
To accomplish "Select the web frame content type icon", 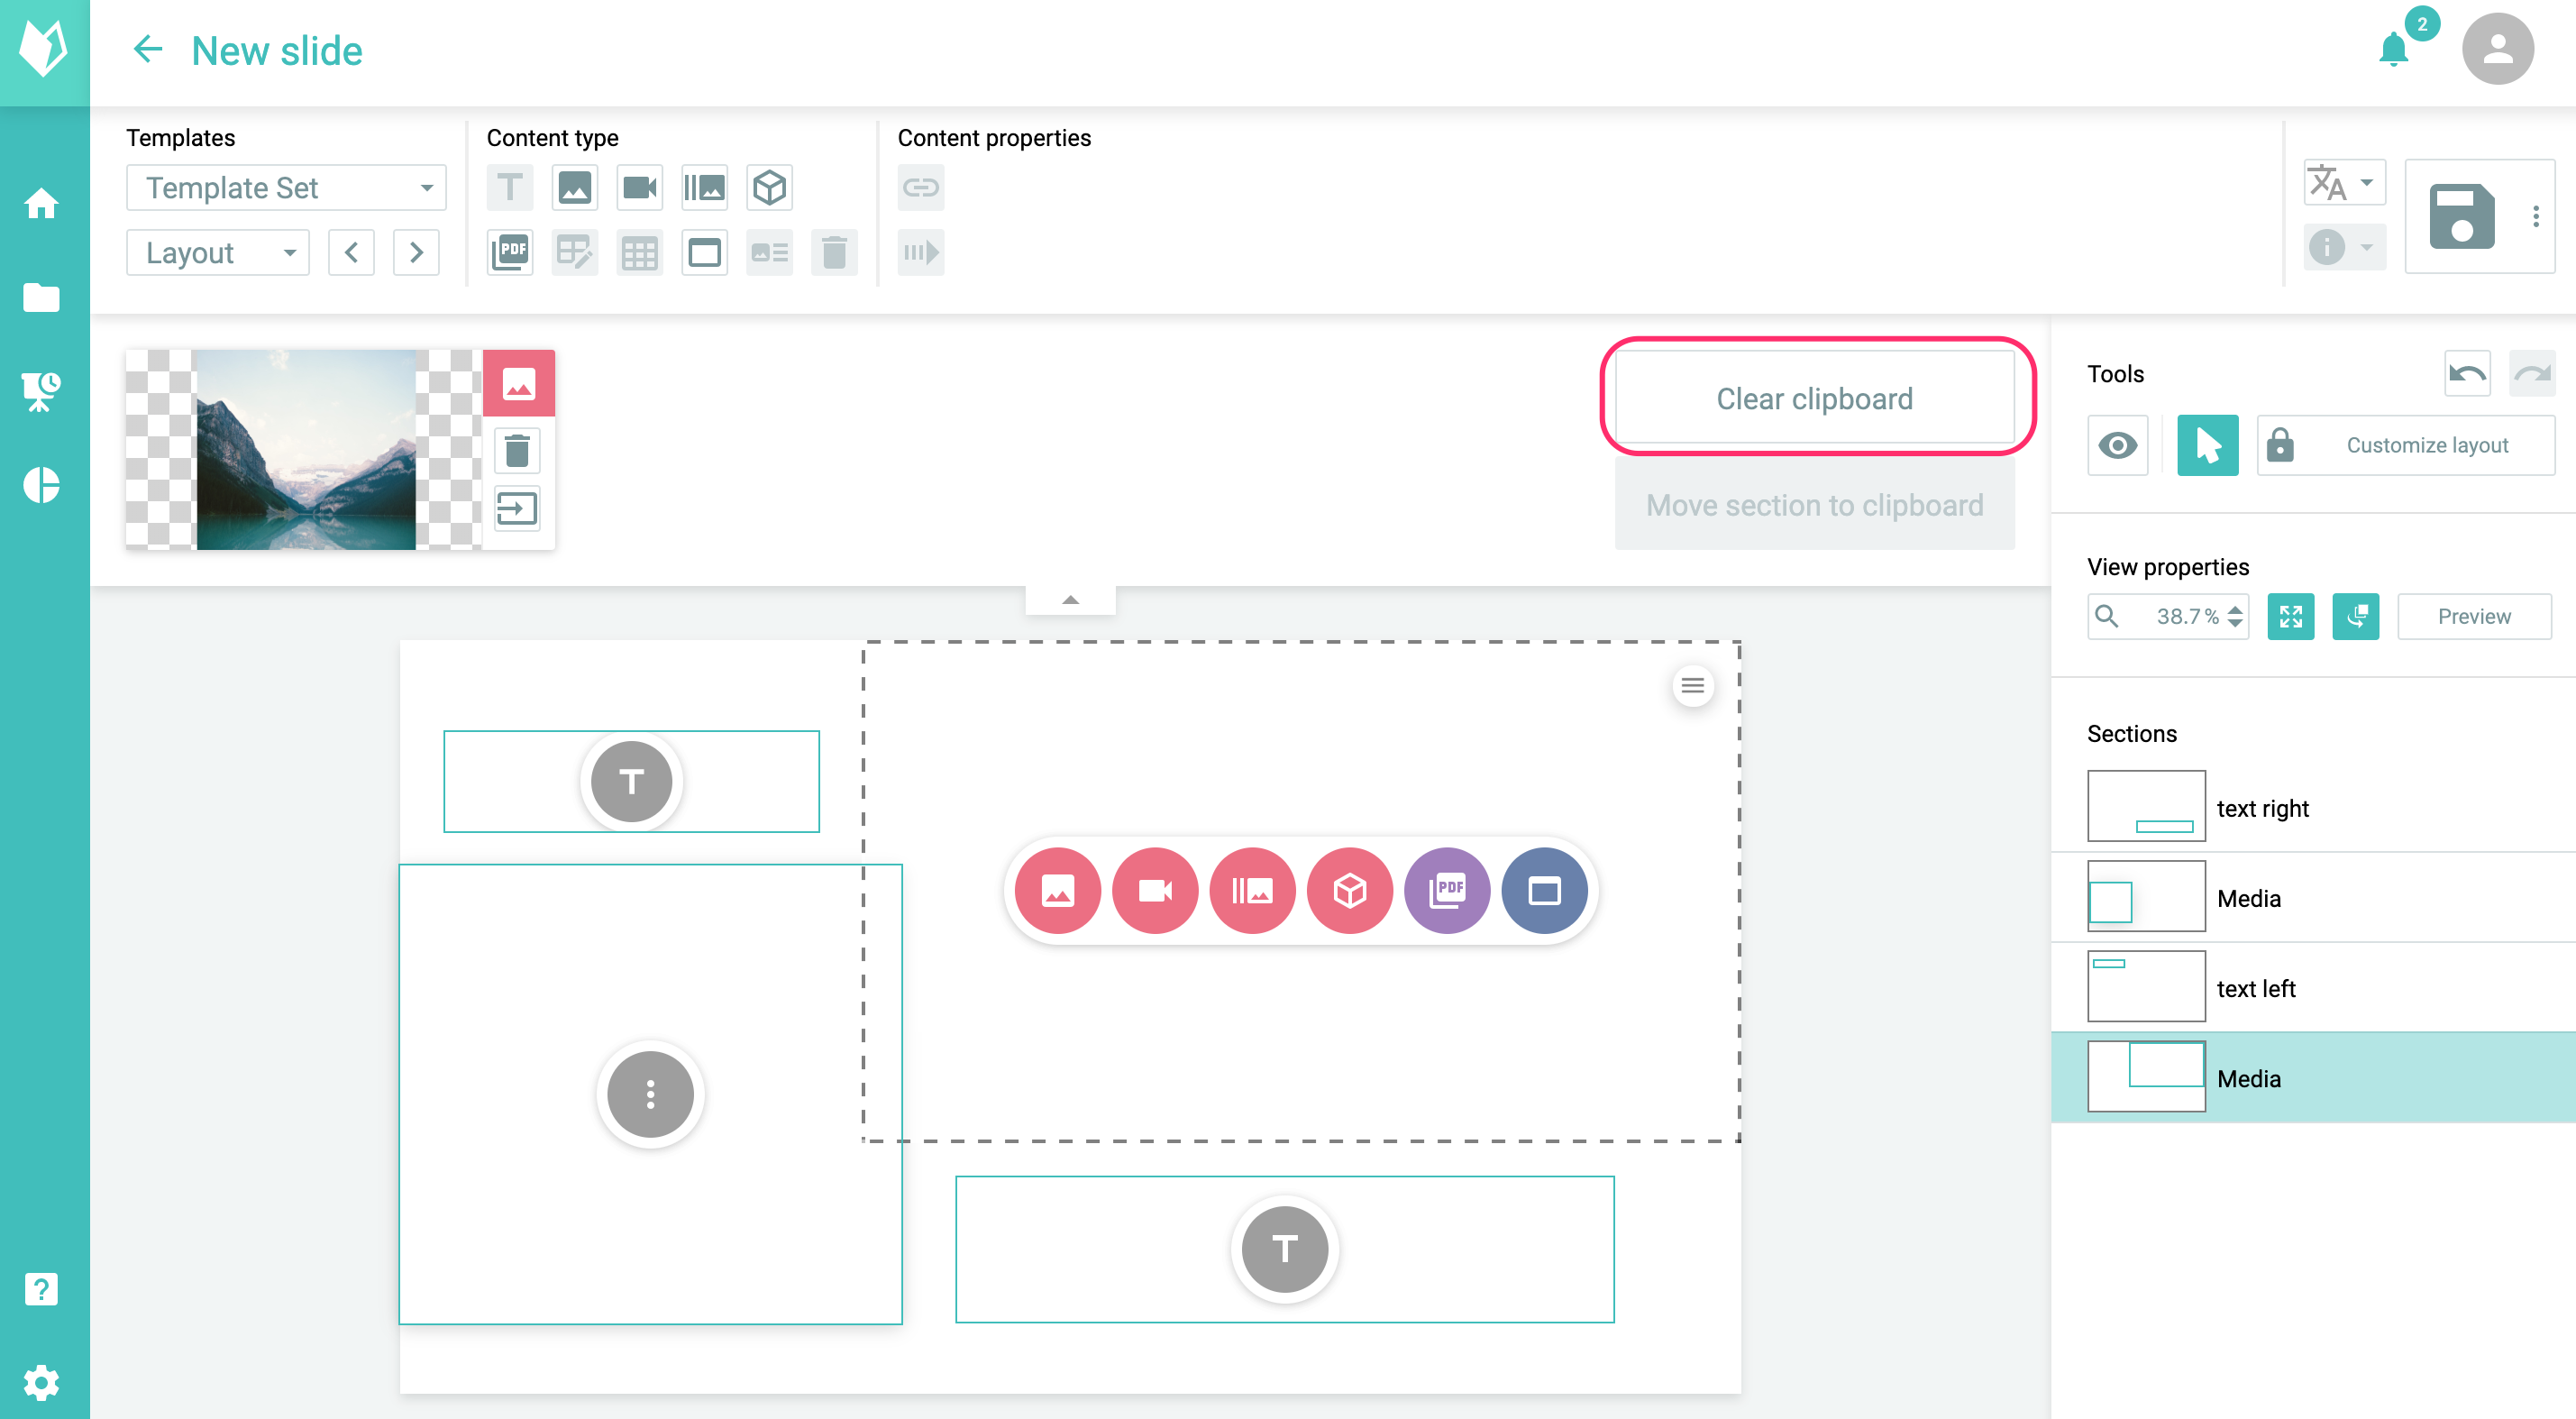I will point(705,252).
